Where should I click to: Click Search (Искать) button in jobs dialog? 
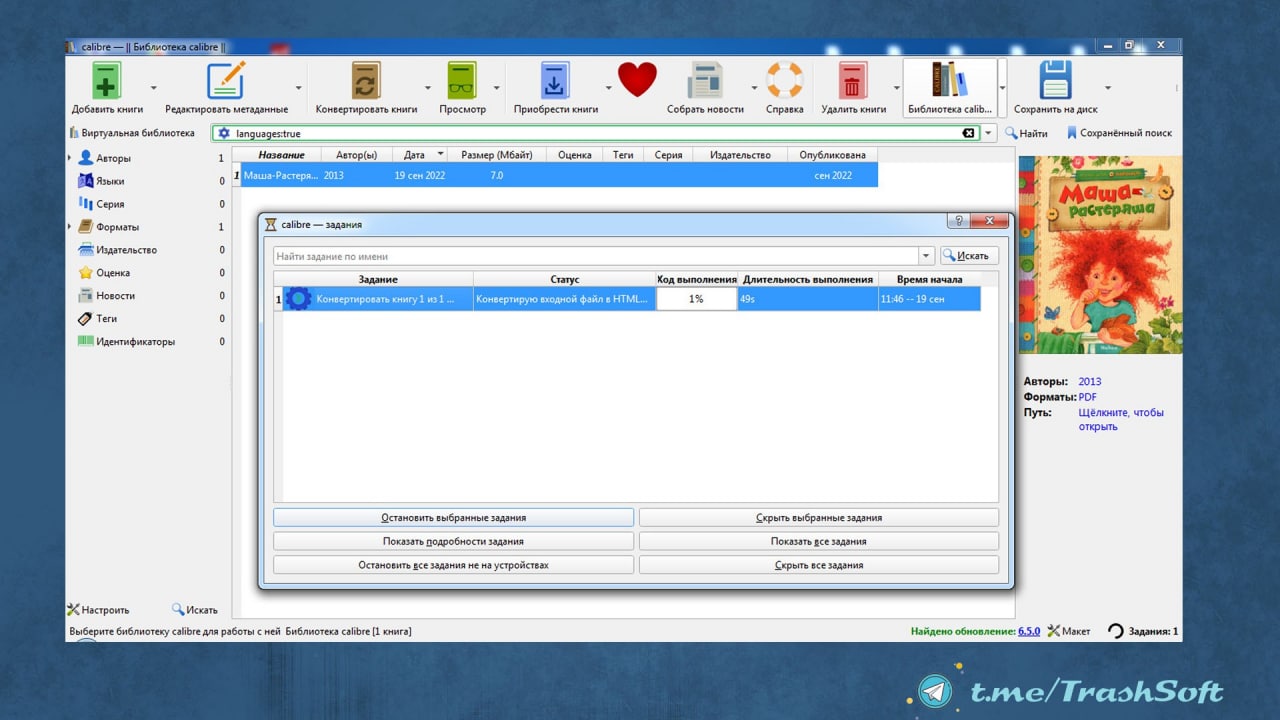[969, 256]
